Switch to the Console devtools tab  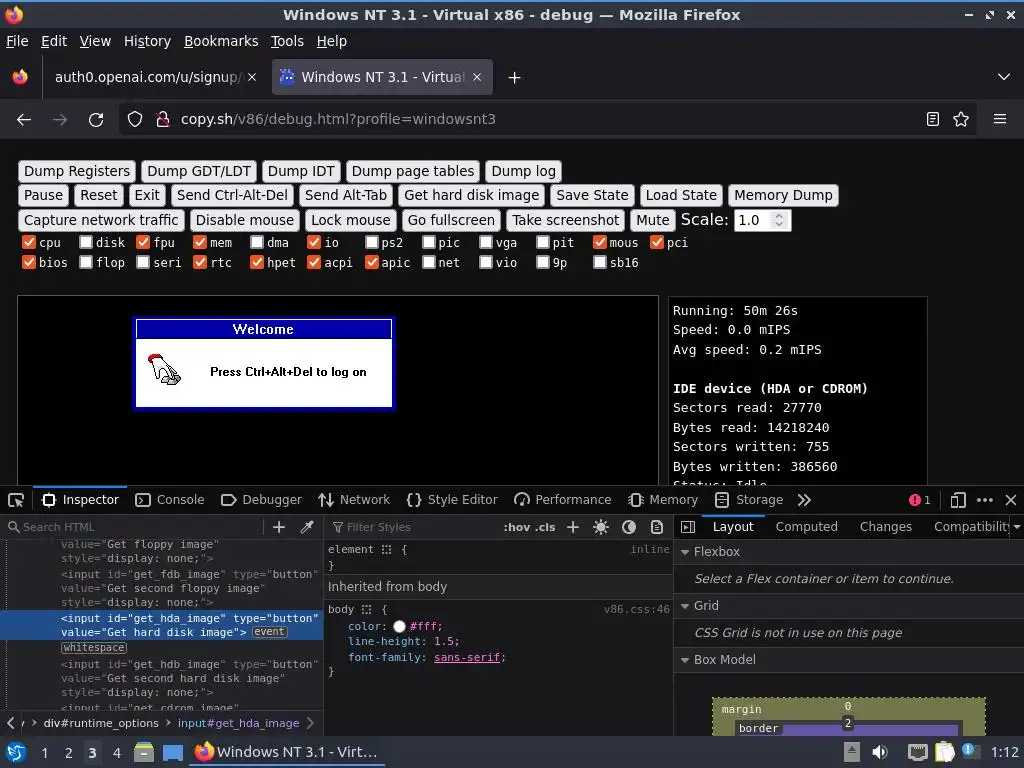pos(170,500)
